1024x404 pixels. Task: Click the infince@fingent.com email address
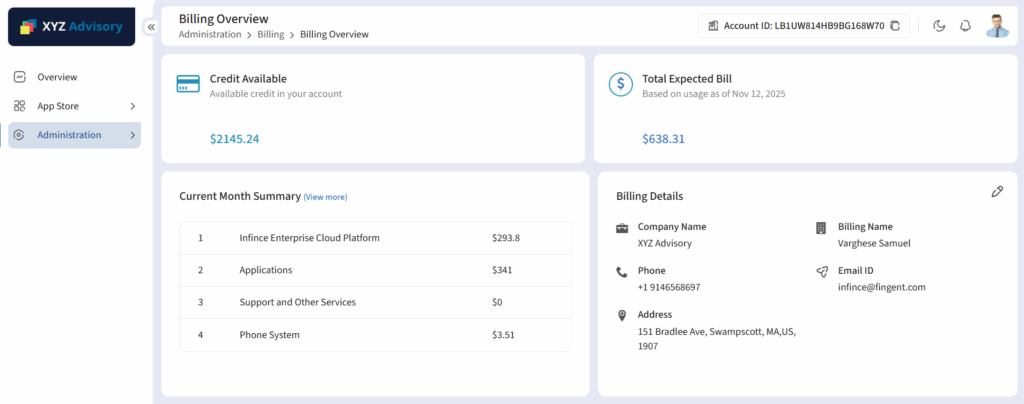881,287
